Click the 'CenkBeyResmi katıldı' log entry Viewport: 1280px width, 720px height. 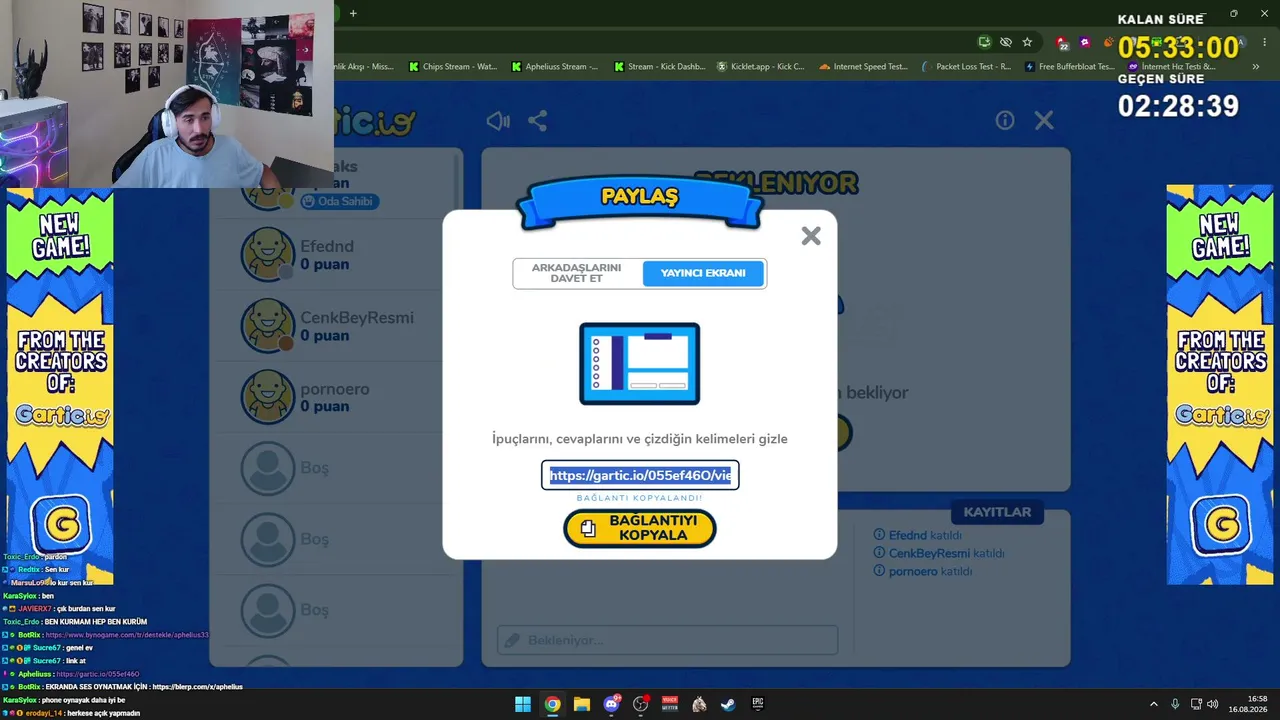click(x=939, y=553)
